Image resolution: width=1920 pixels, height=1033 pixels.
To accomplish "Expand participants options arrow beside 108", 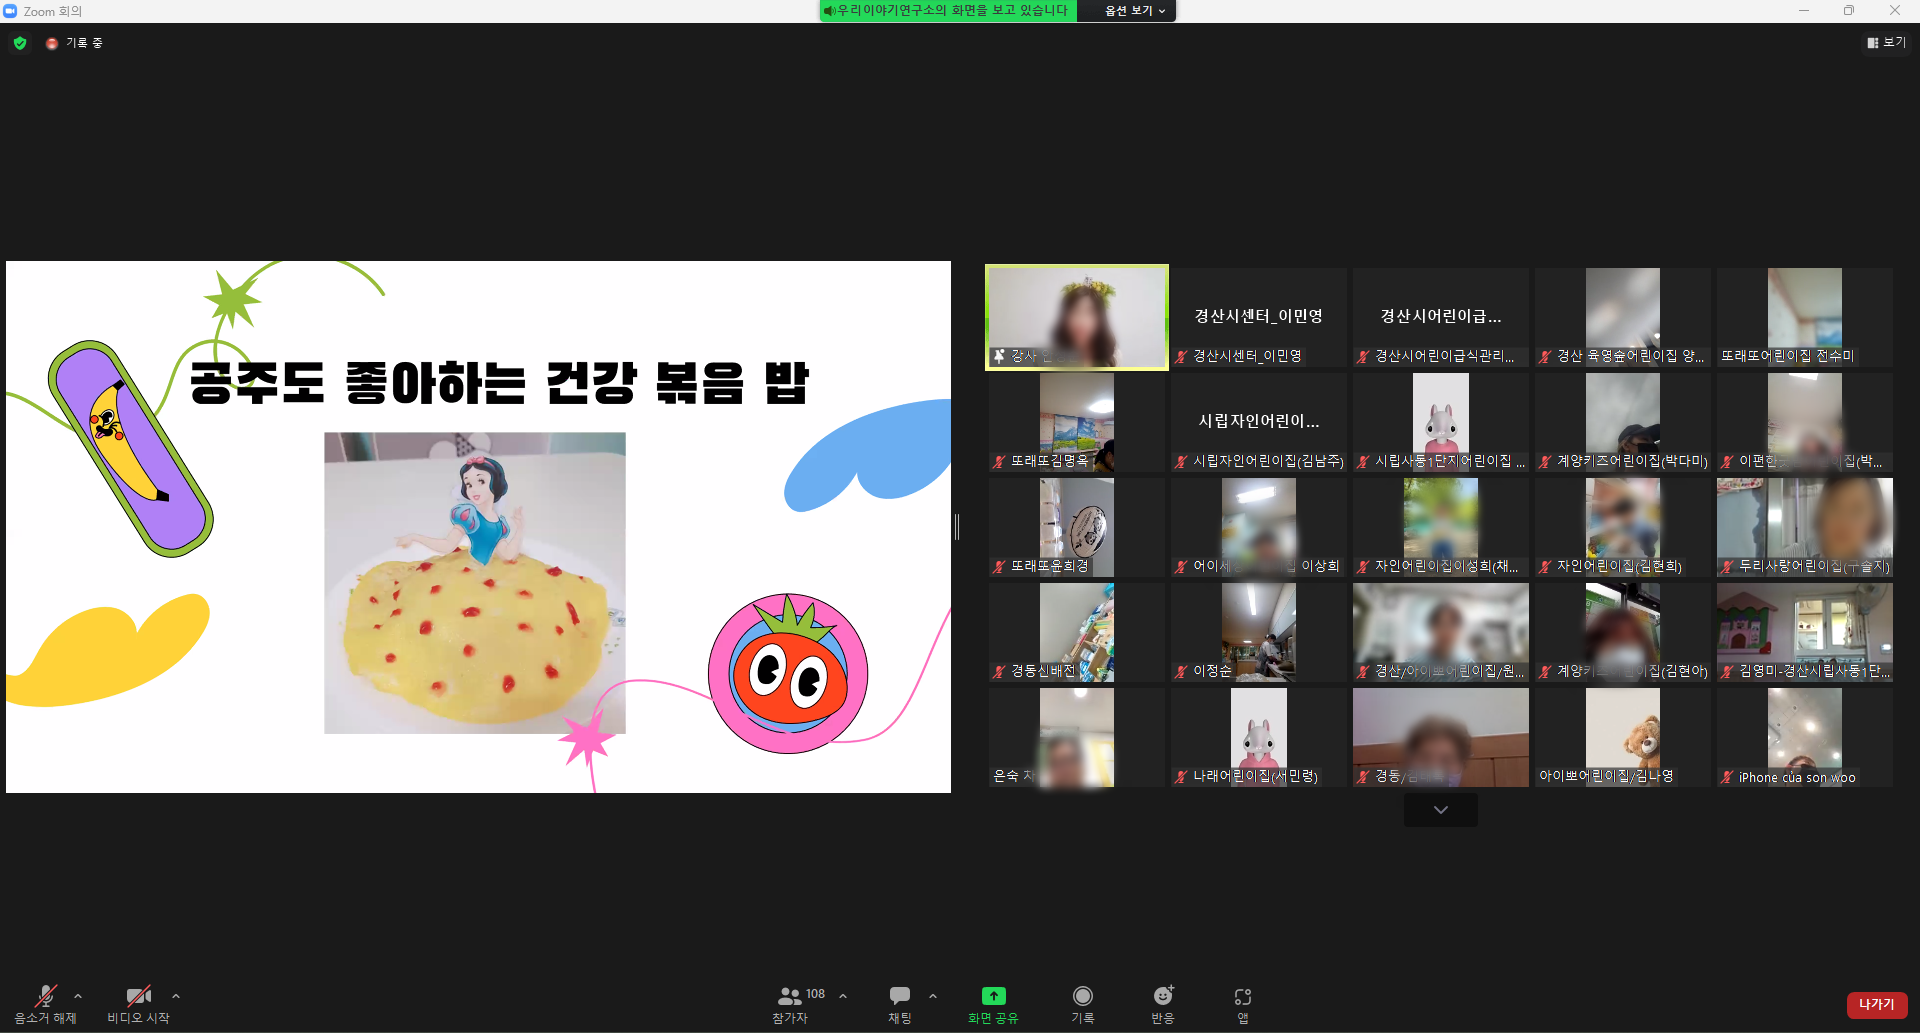I will click(x=843, y=996).
